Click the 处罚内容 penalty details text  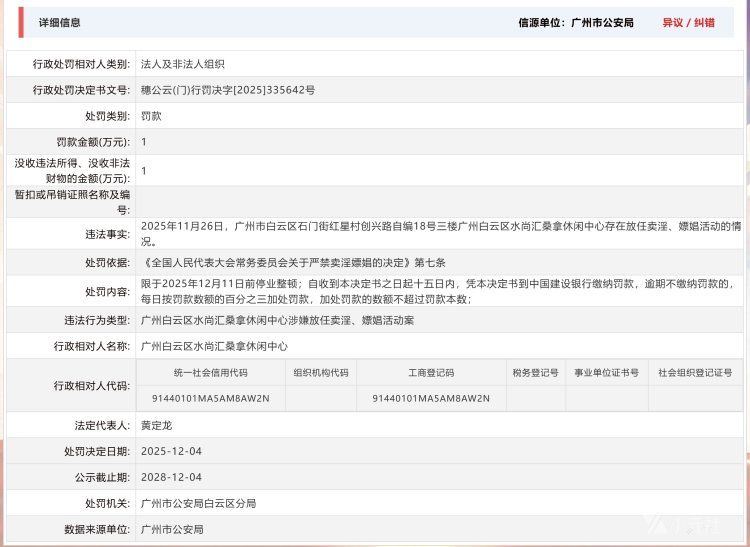pyautogui.click(x=440, y=291)
